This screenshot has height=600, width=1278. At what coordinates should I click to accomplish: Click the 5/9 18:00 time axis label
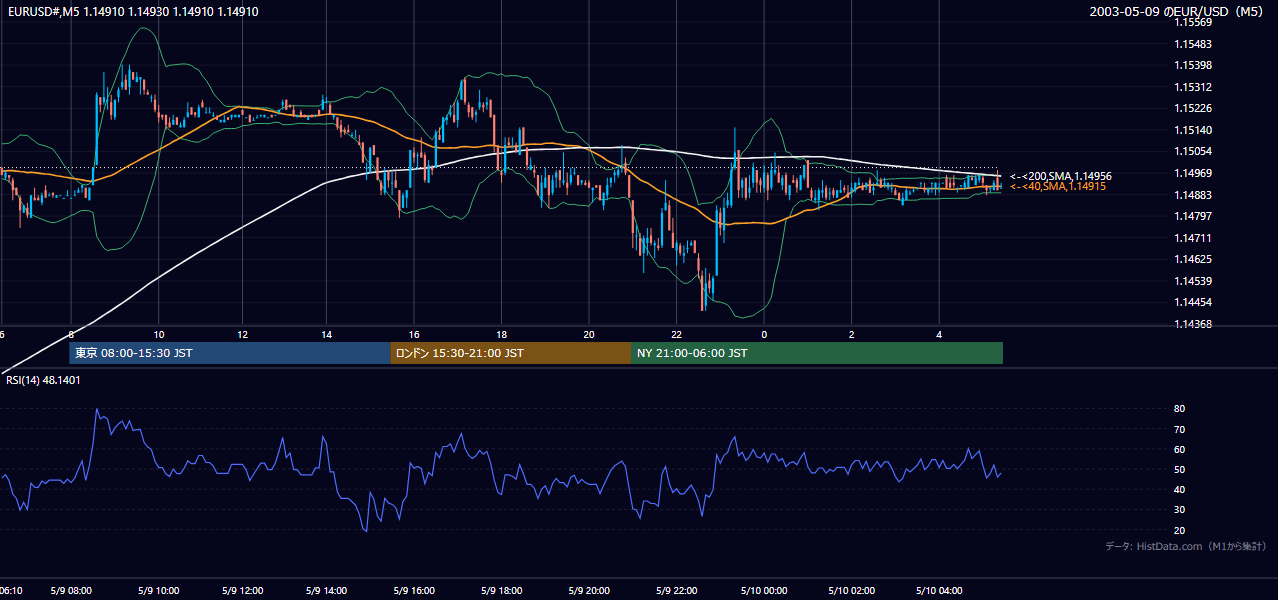point(502,591)
